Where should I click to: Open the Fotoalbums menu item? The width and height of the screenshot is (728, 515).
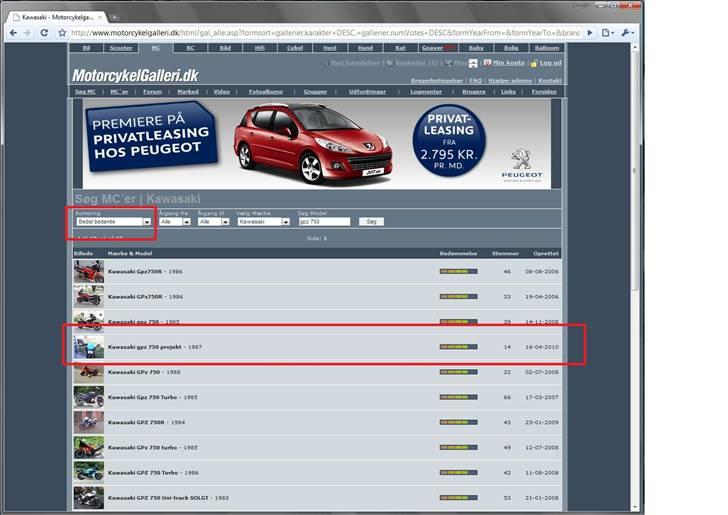click(x=265, y=91)
